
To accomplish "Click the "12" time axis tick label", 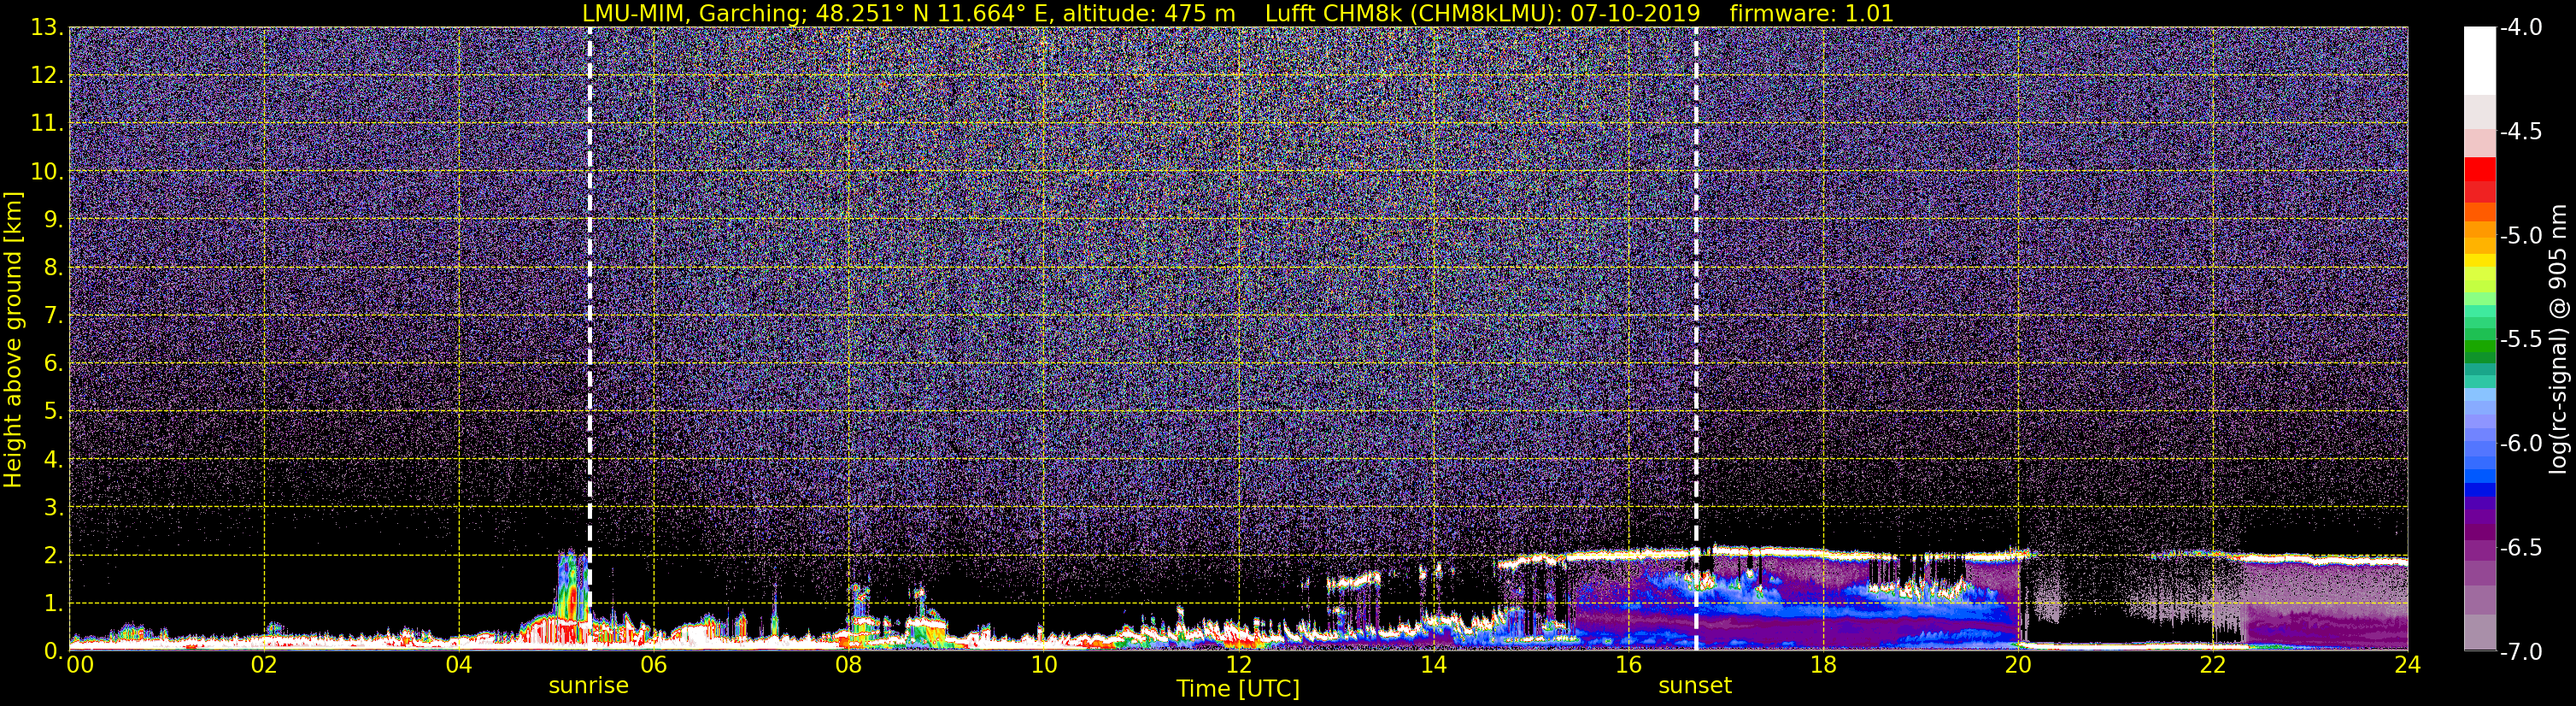I will (x=1239, y=665).
